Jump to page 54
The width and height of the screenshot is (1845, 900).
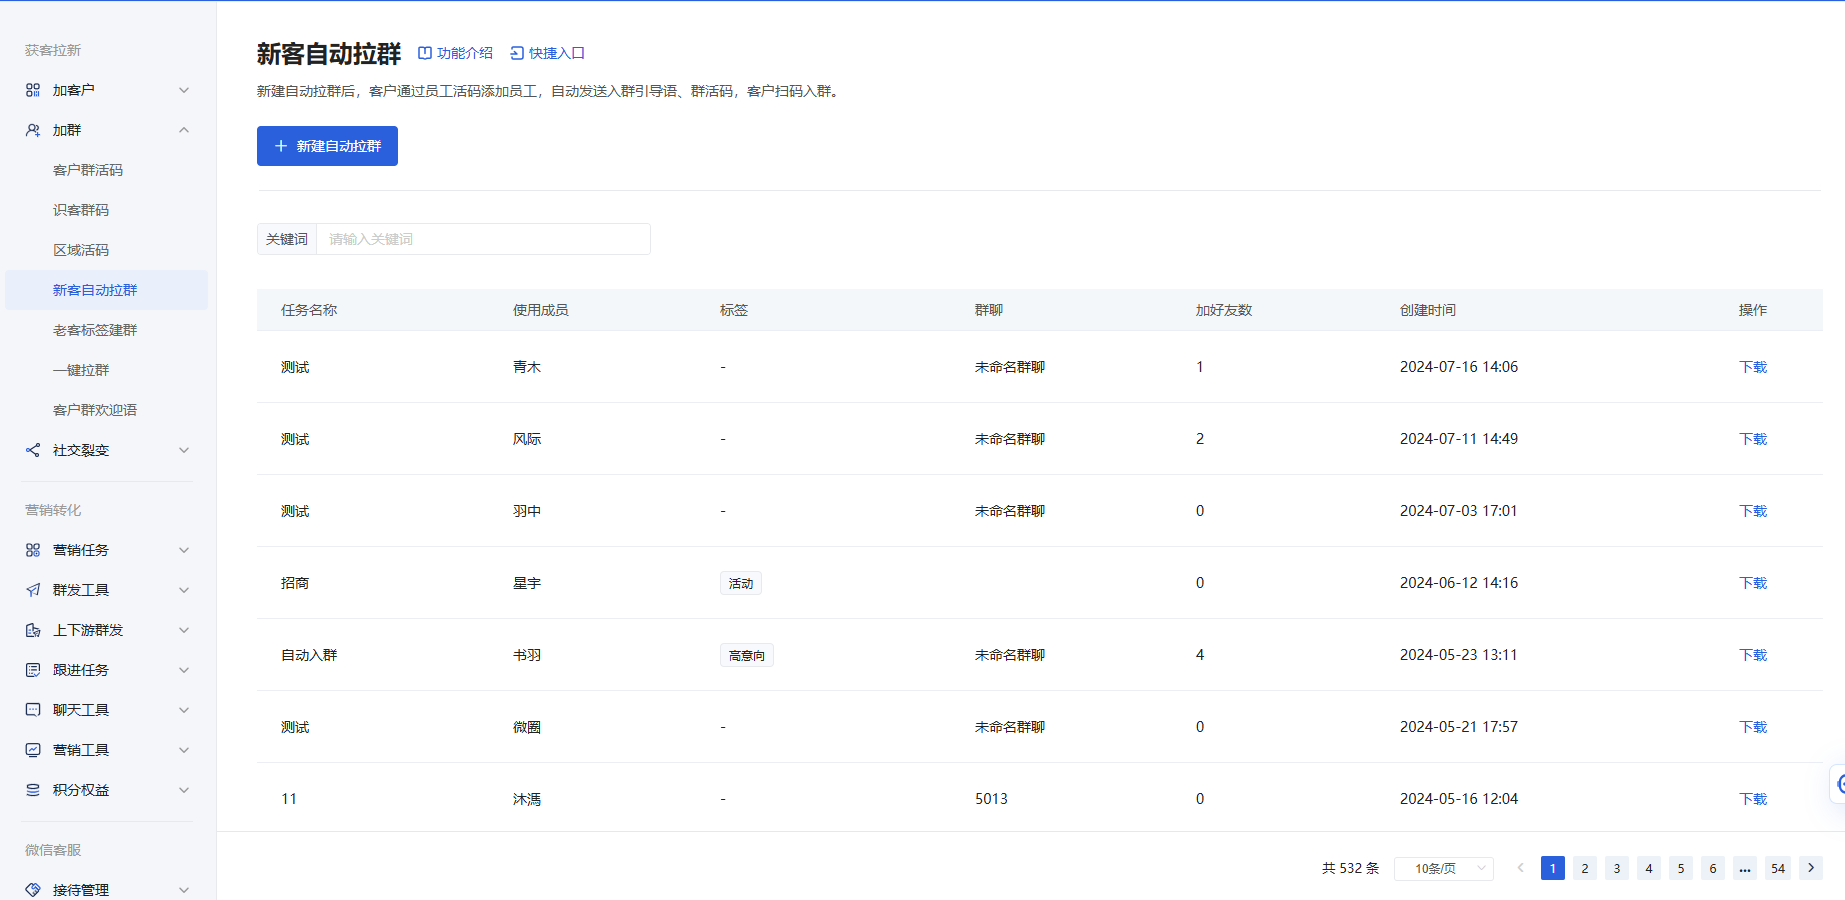pyautogui.click(x=1778, y=868)
